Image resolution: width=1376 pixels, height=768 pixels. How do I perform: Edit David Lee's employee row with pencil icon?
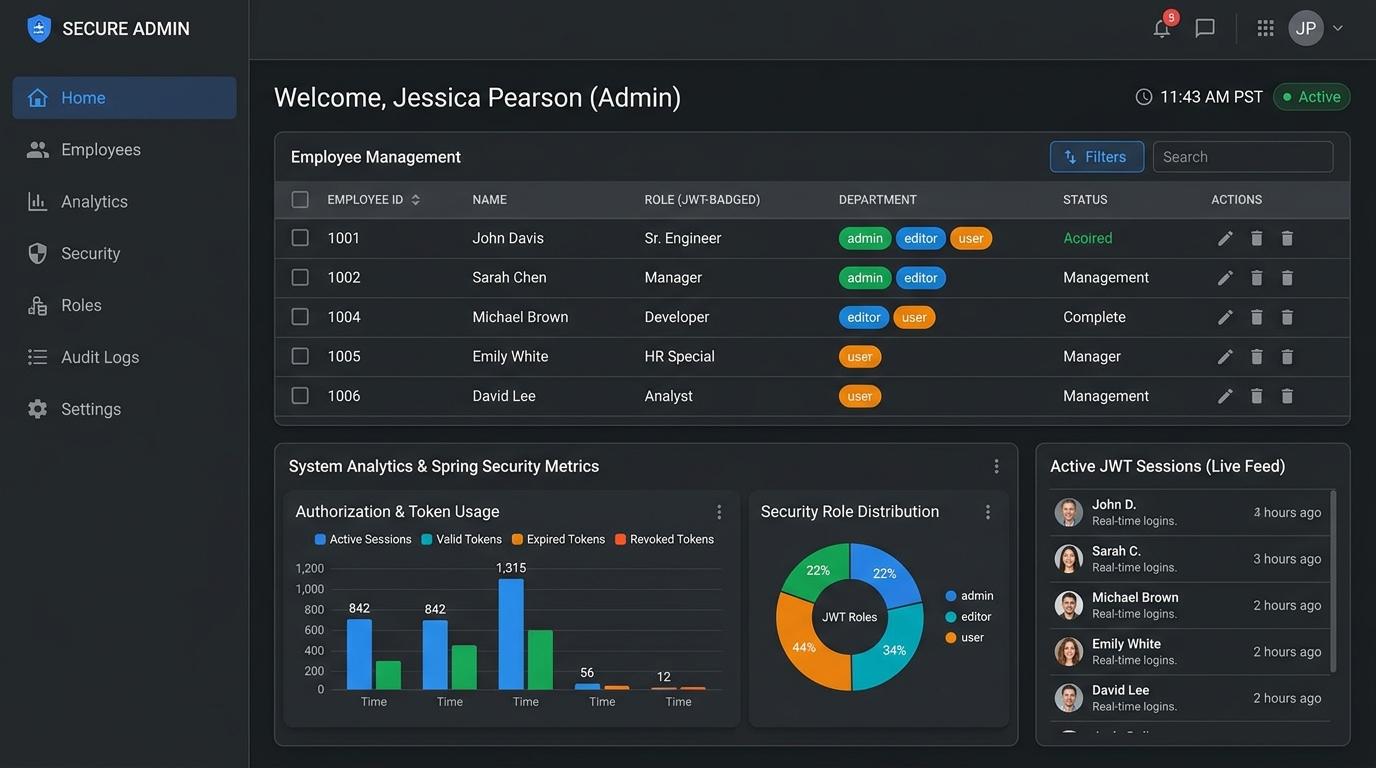tap(1225, 396)
